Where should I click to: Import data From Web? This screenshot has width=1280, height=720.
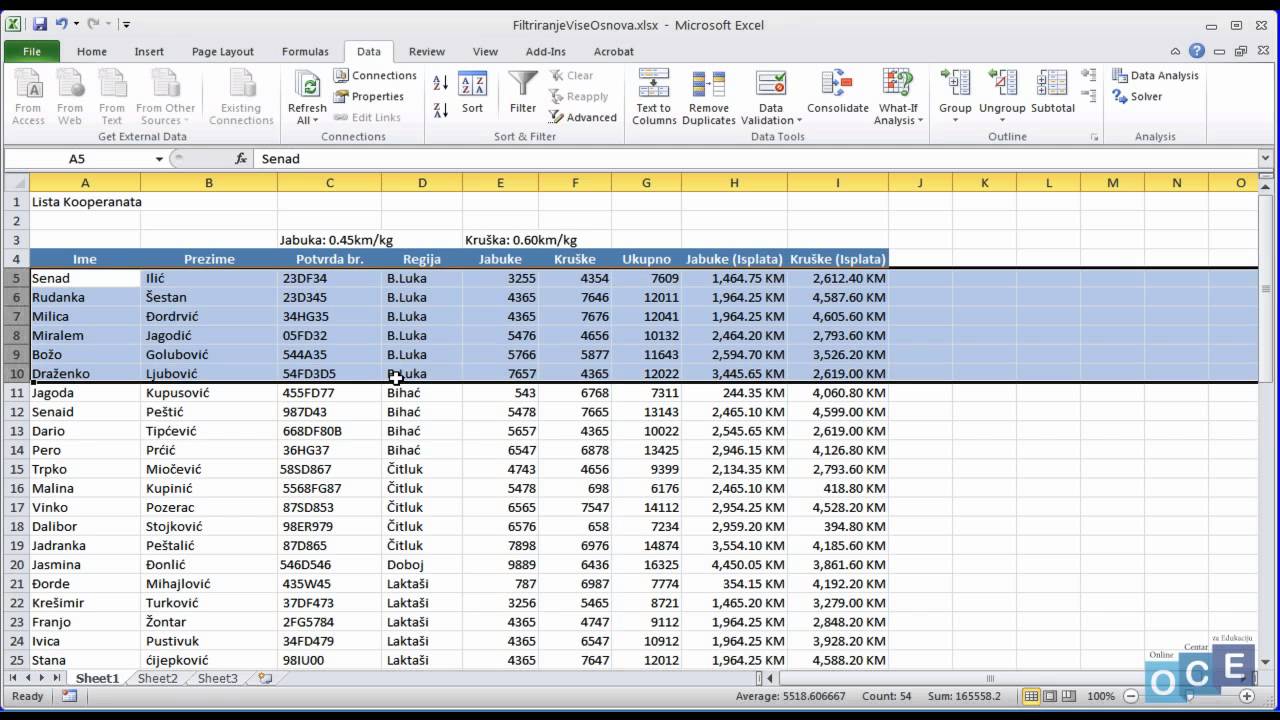(70, 97)
